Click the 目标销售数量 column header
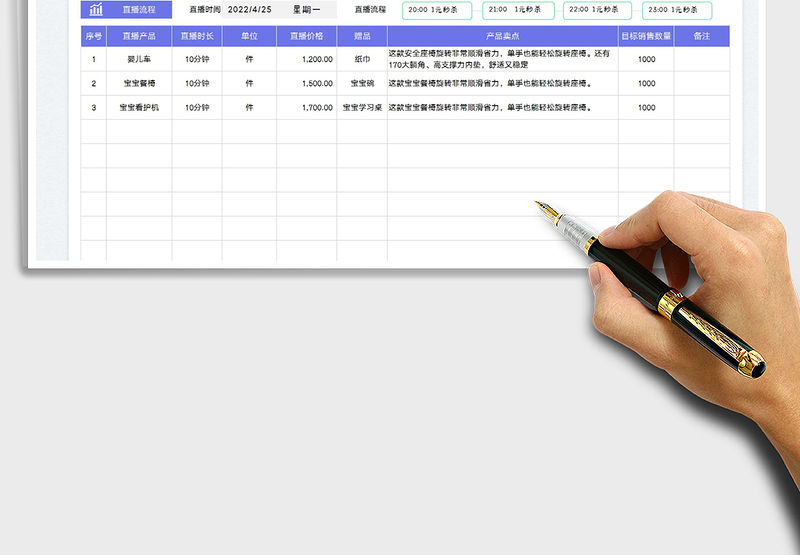800x555 pixels. pos(646,36)
